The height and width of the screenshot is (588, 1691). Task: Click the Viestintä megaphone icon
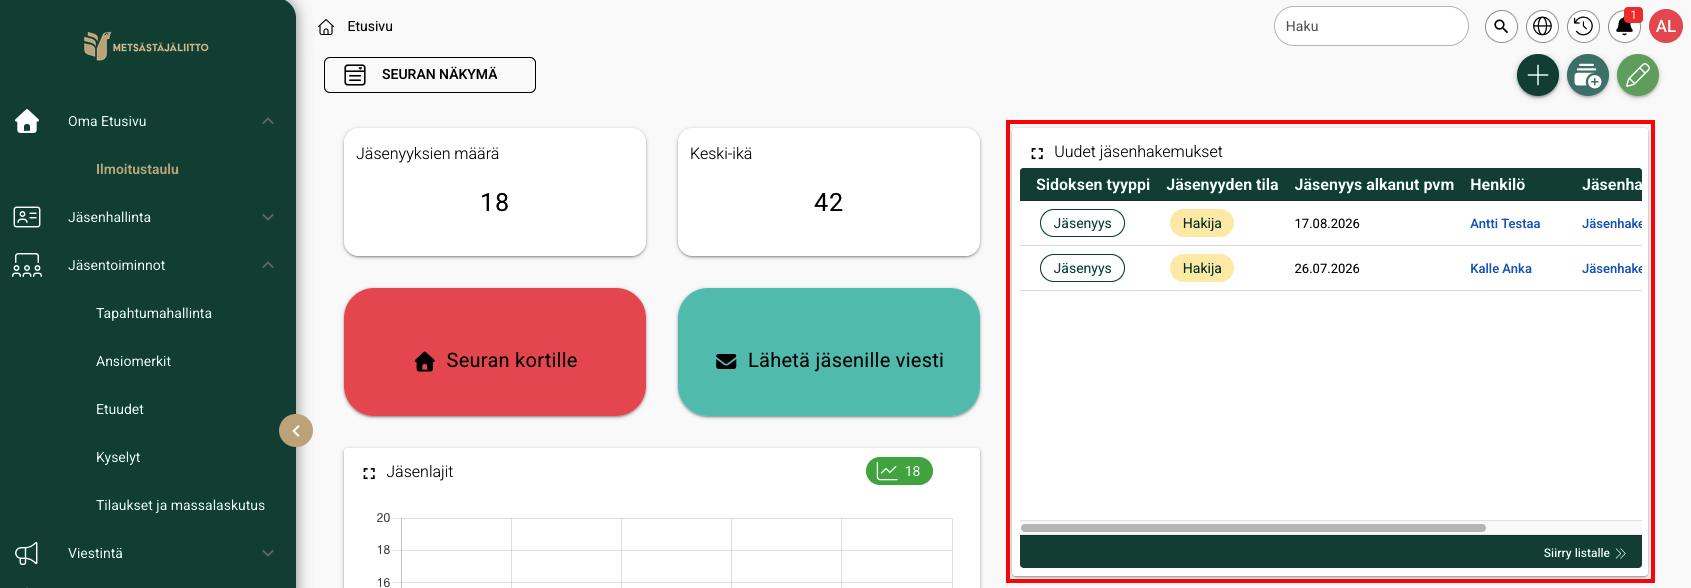point(27,553)
